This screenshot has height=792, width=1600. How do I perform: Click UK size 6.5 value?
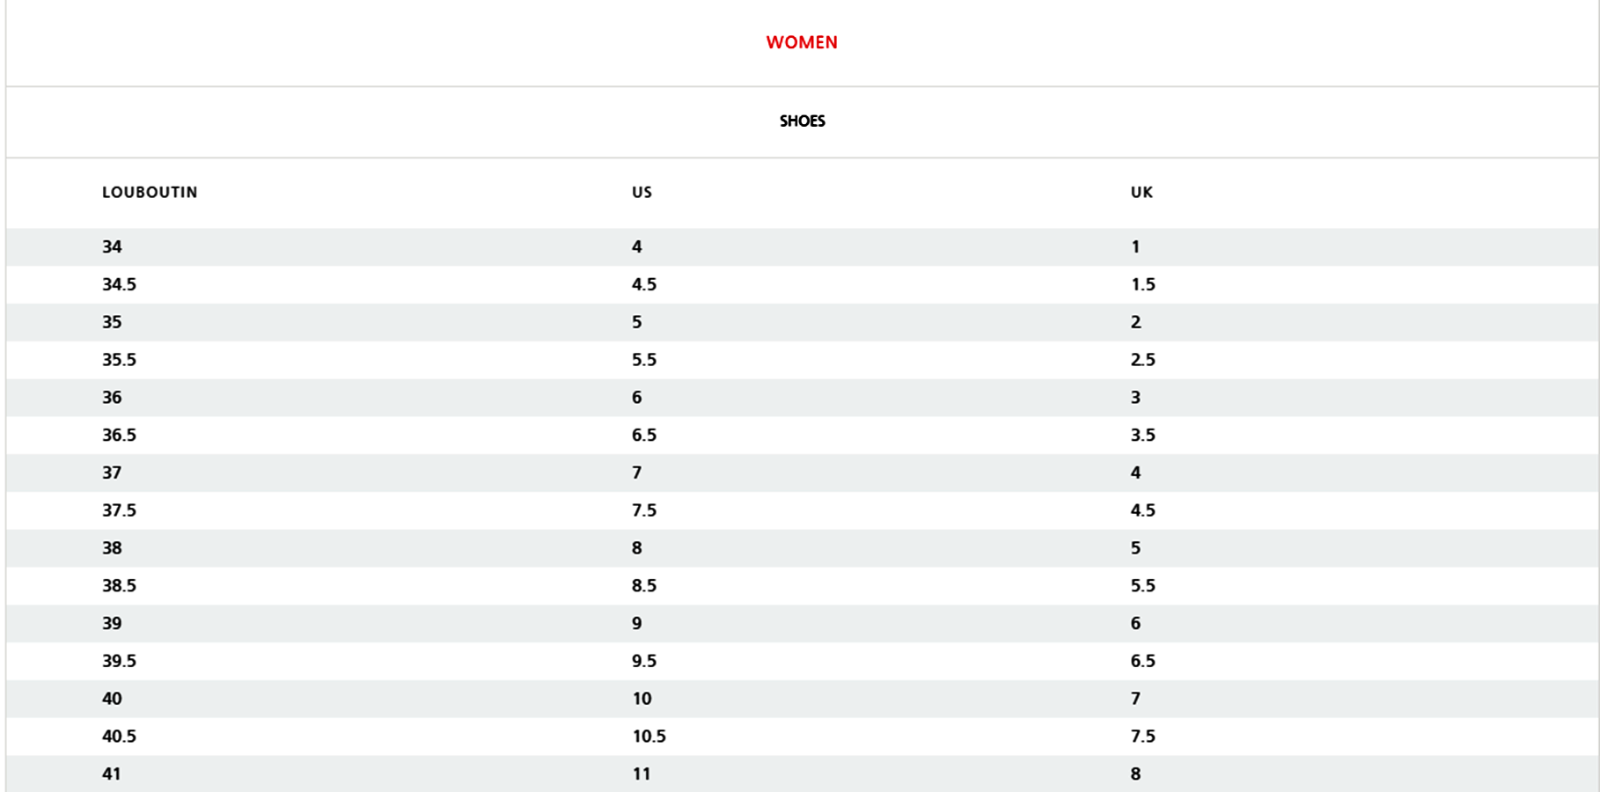1143,661
